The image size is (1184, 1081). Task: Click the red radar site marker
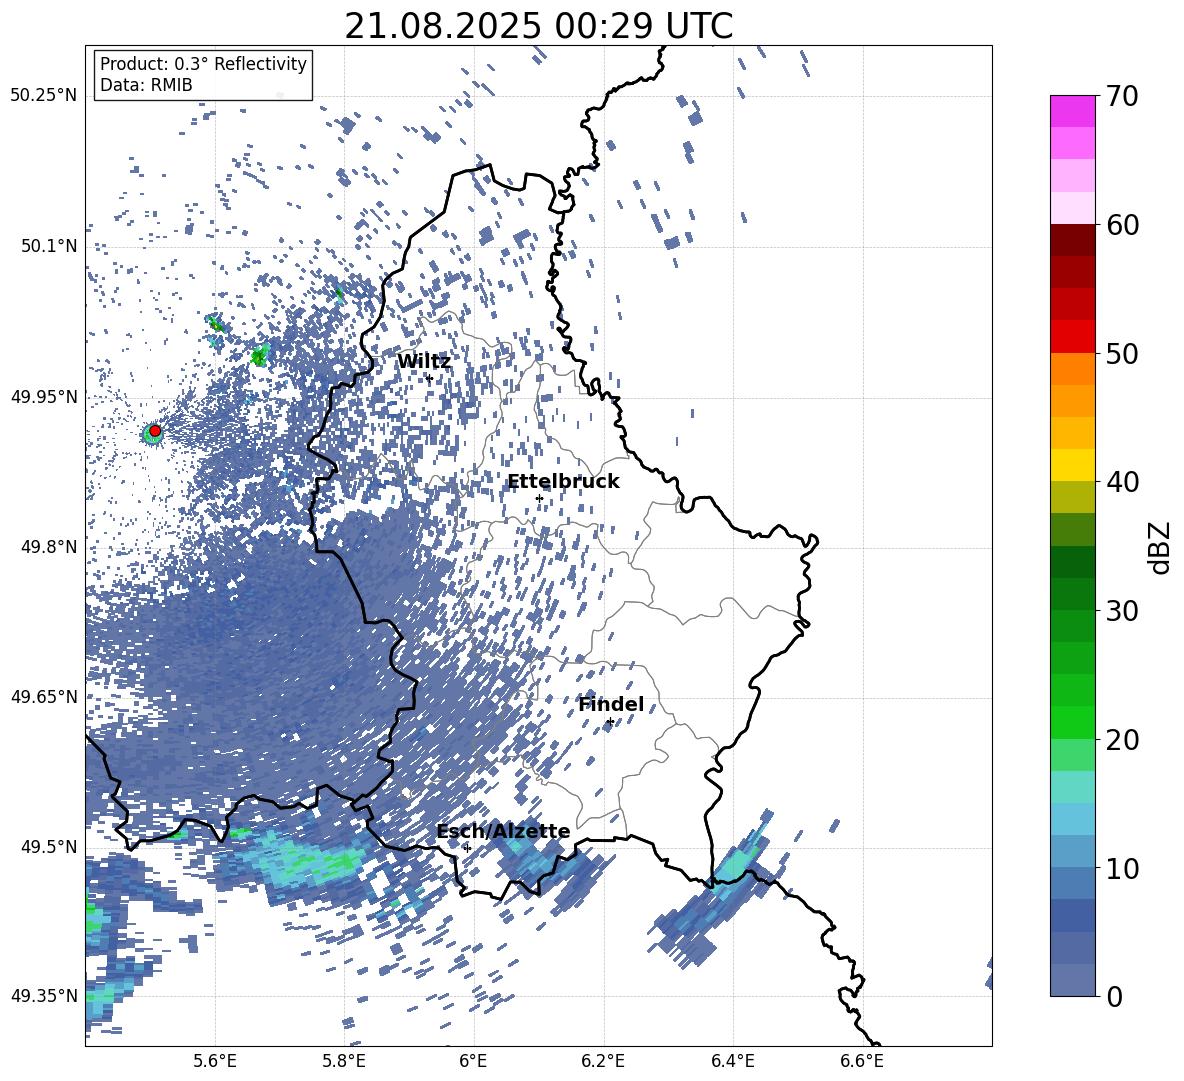click(x=155, y=431)
